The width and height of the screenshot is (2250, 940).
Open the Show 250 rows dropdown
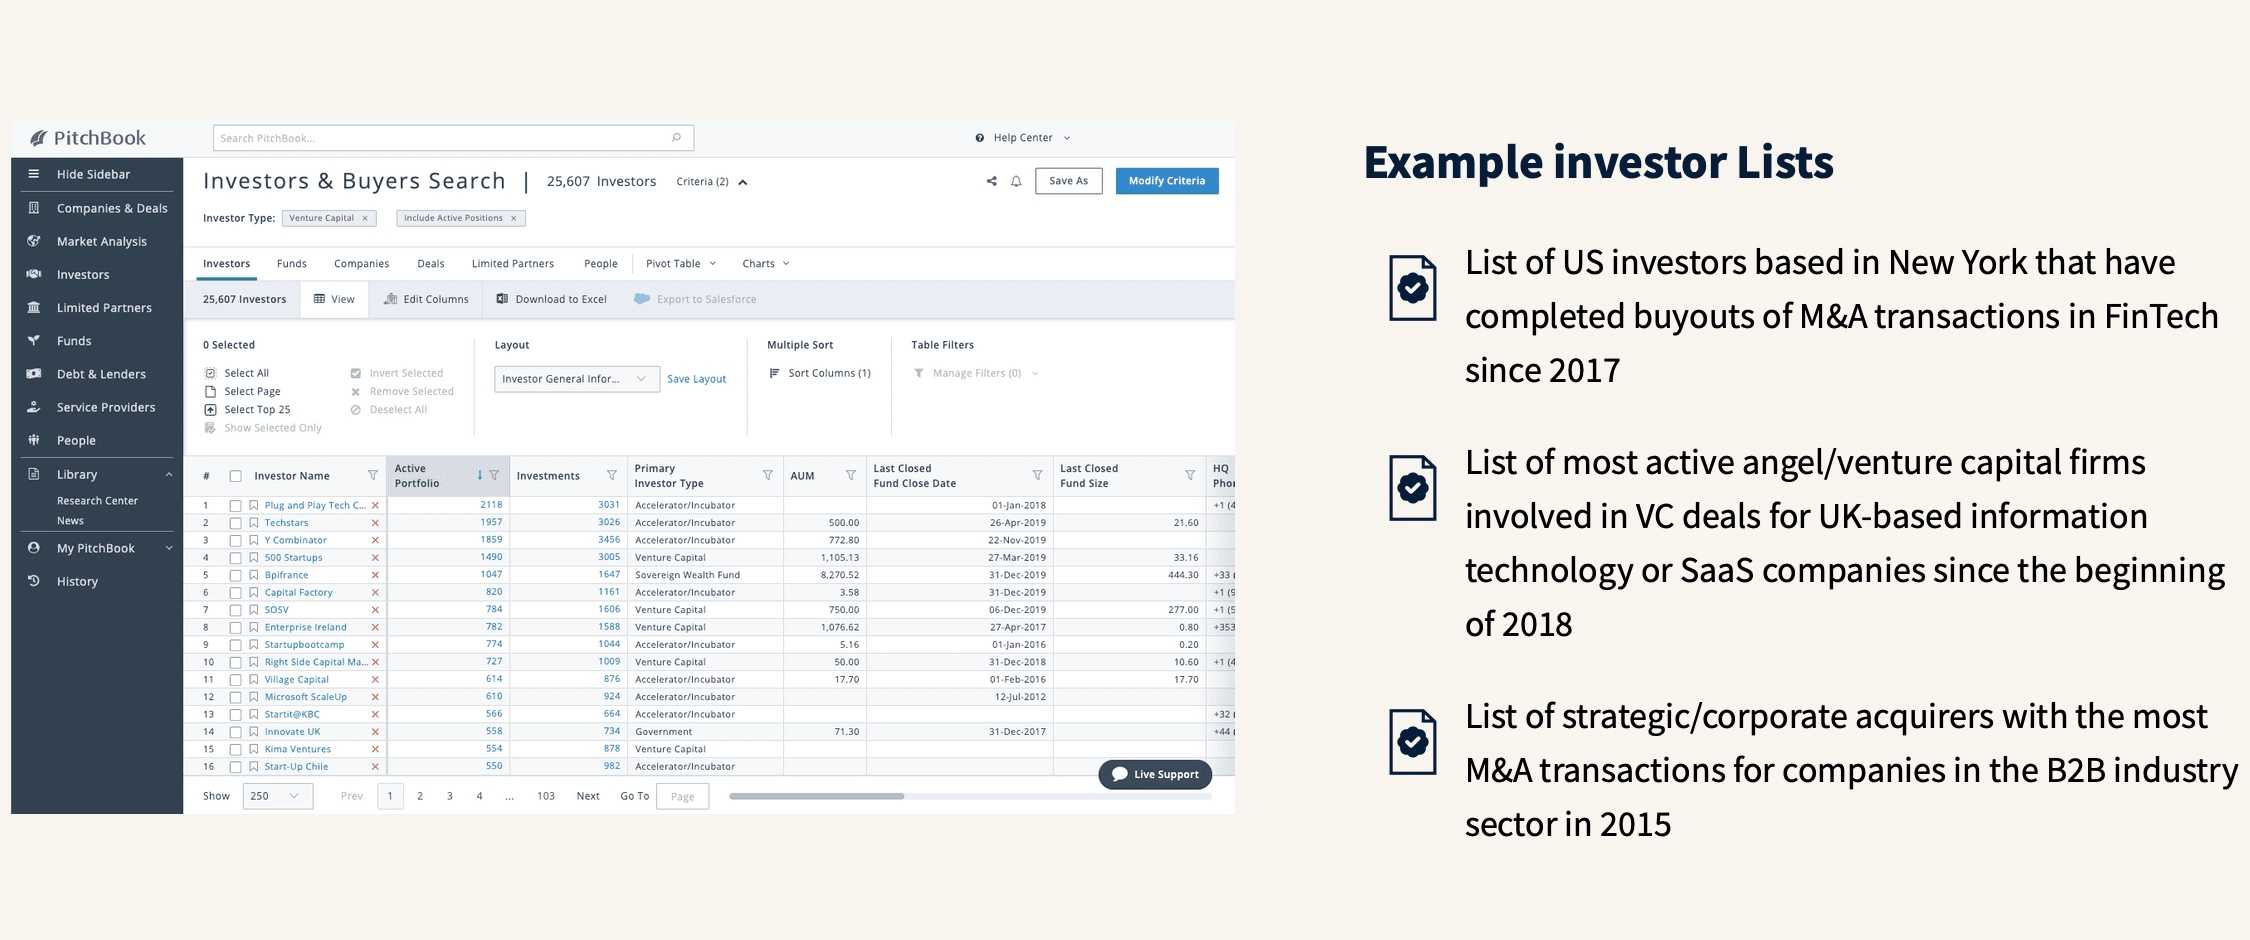click(x=277, y=796)
